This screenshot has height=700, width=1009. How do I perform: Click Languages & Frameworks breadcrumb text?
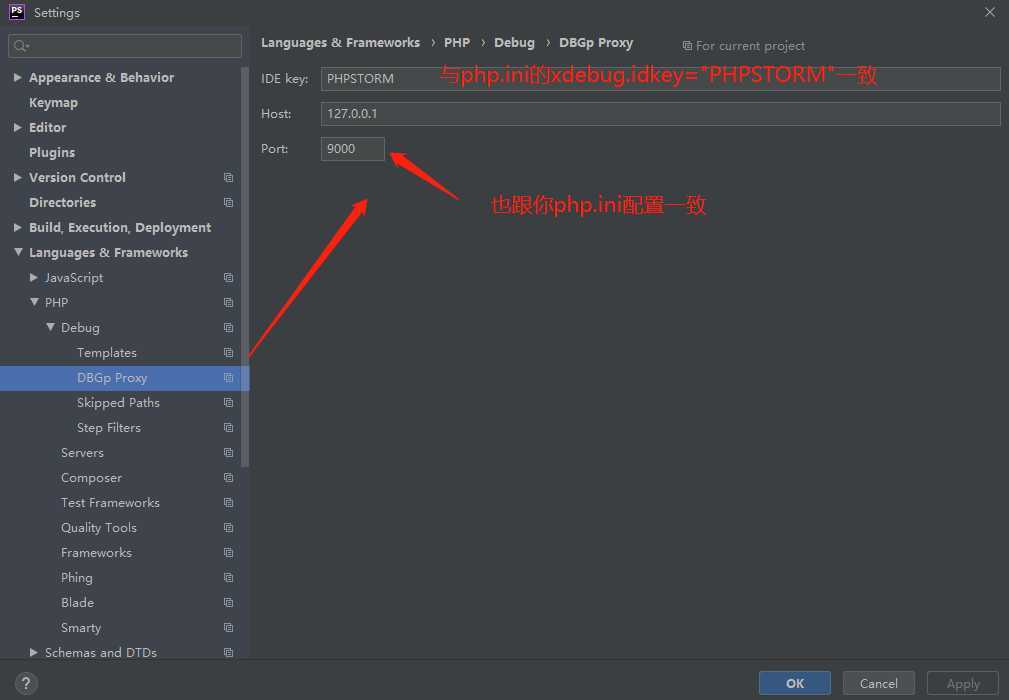pos(340,42)
